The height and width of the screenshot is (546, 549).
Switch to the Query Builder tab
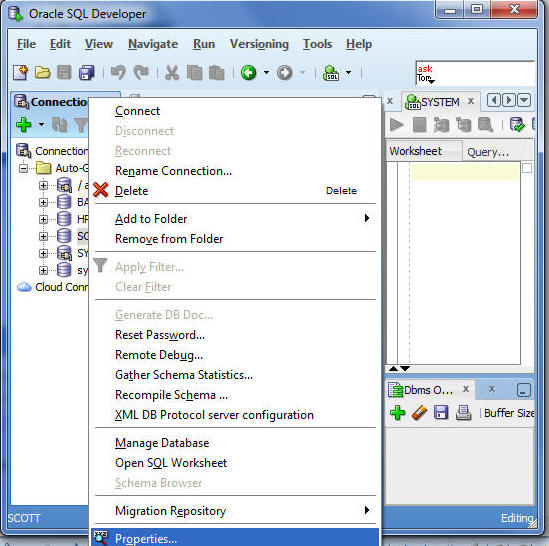(488, 152)
